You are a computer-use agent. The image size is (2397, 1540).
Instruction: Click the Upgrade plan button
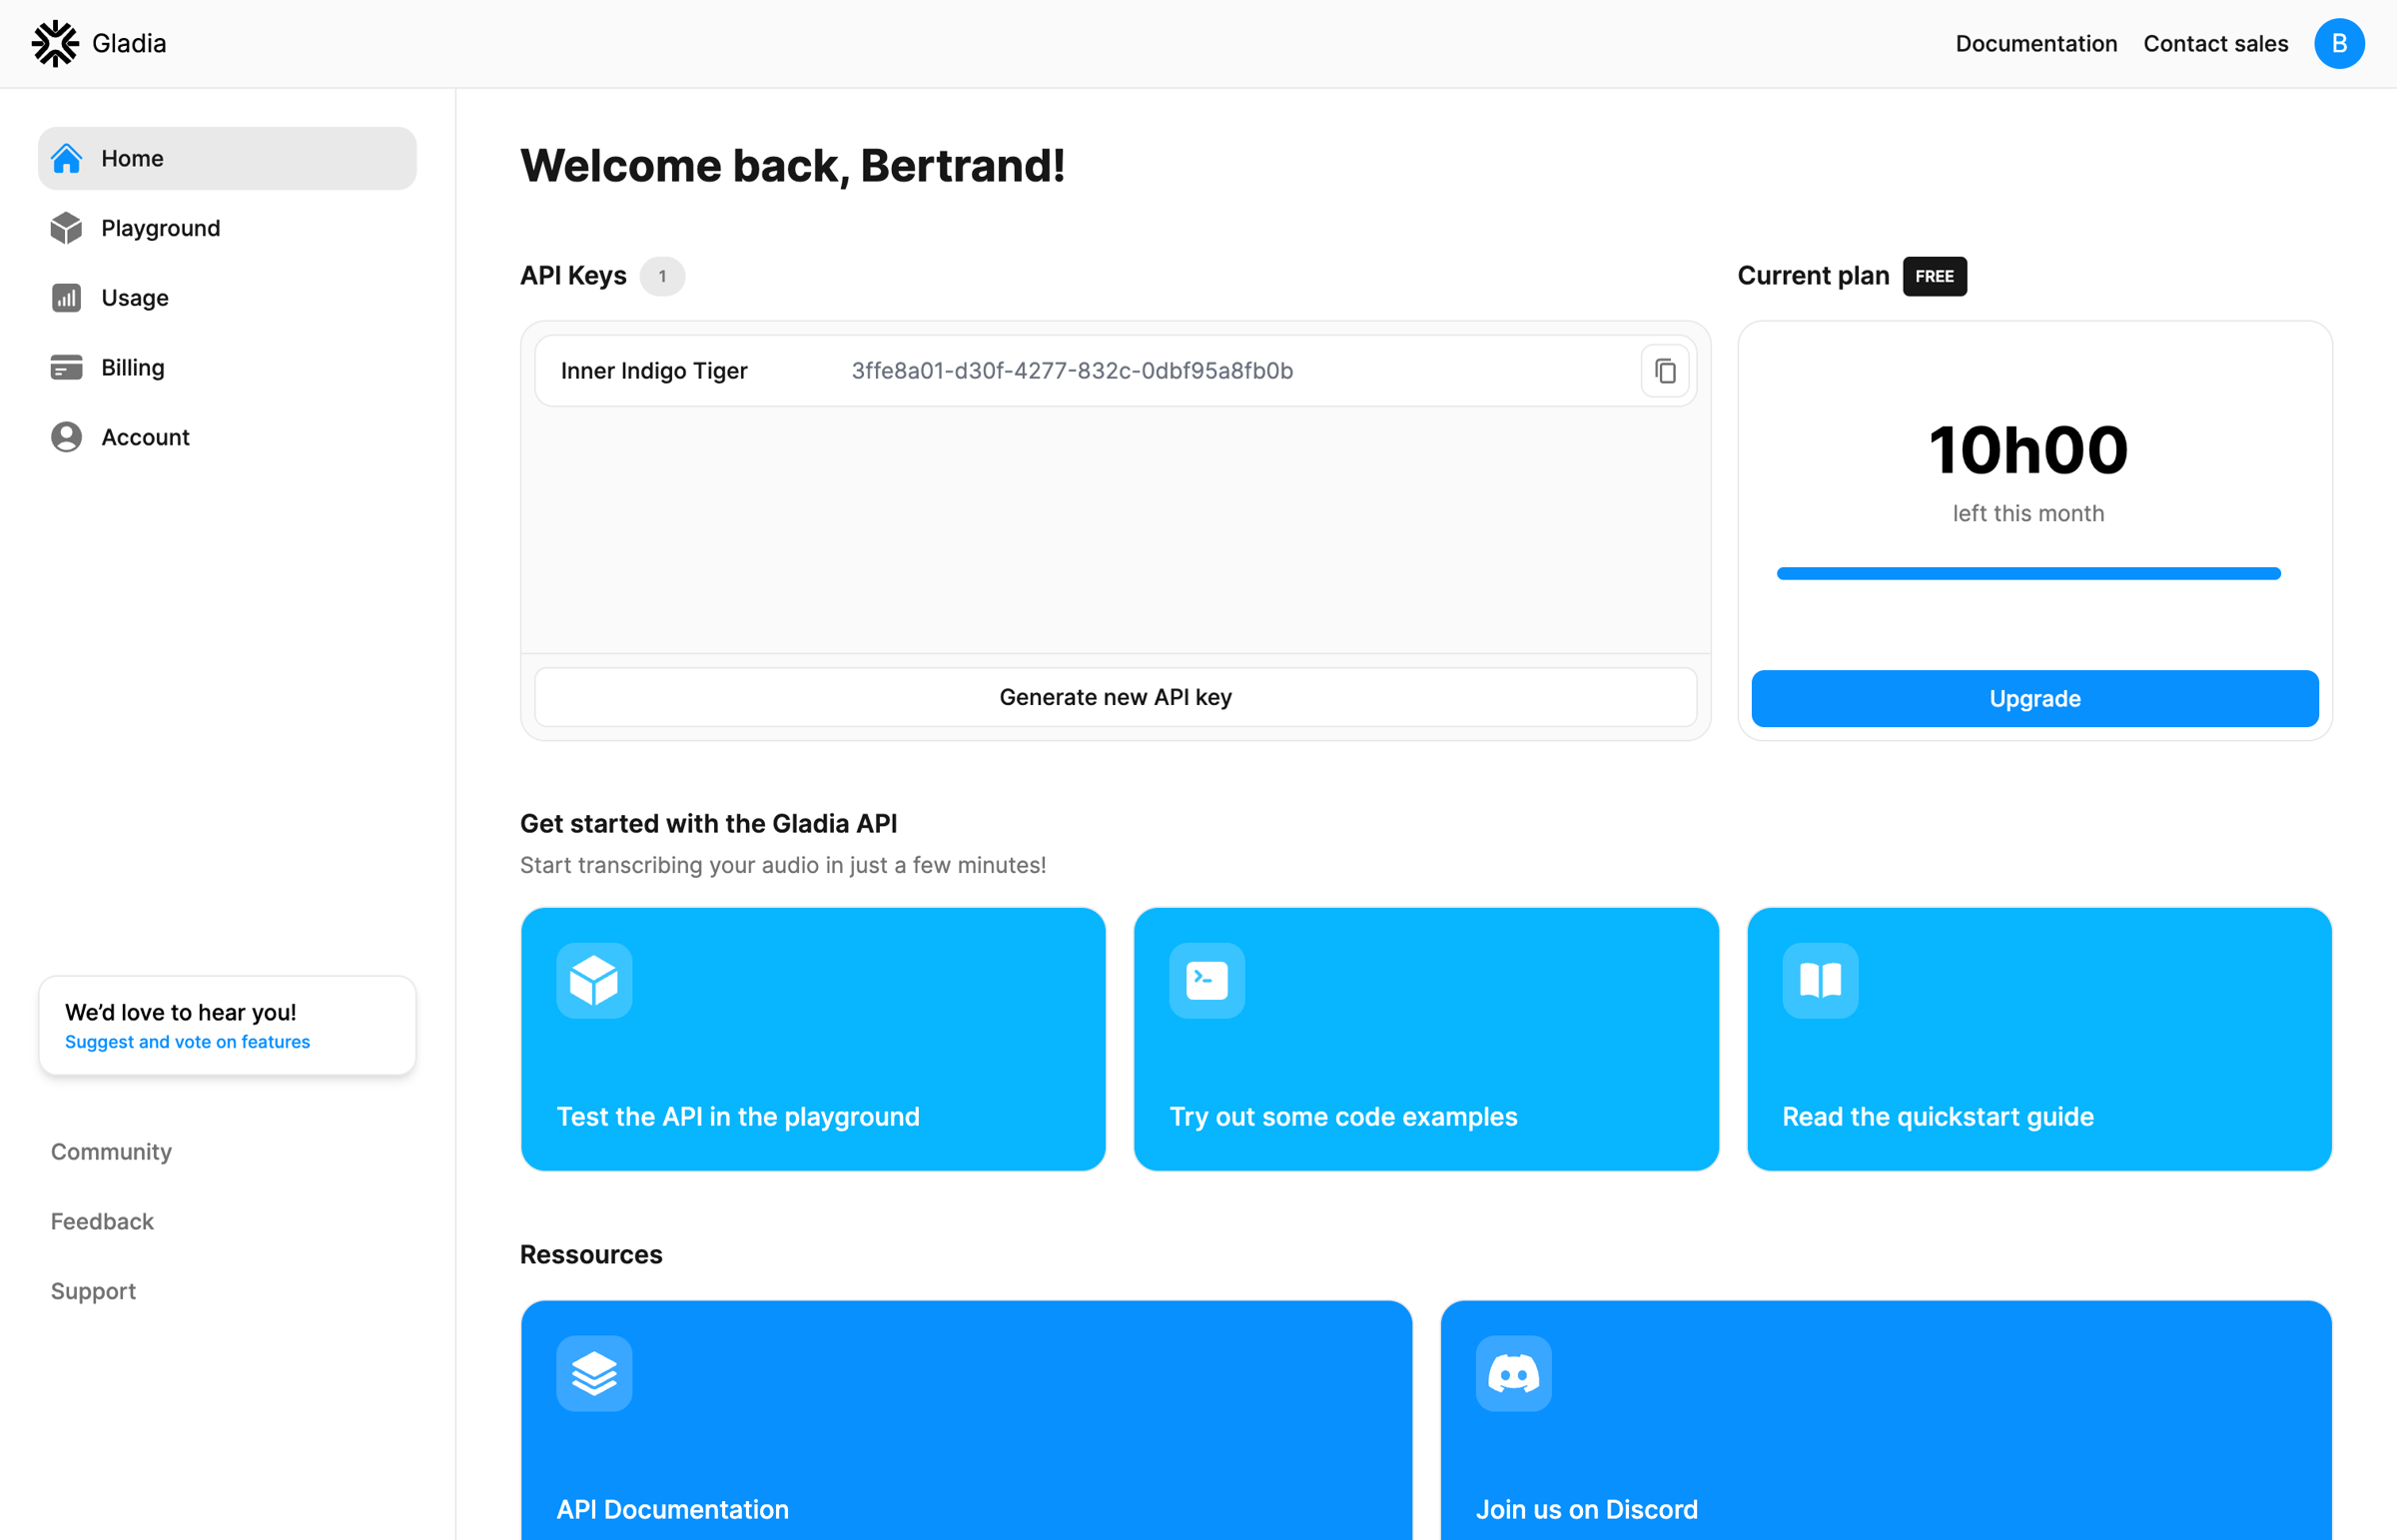click(2034, 698)
